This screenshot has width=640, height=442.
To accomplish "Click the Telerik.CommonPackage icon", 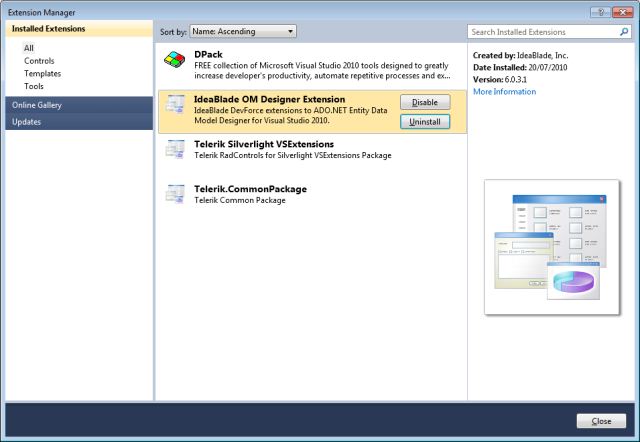I will (x=176, y=194).
